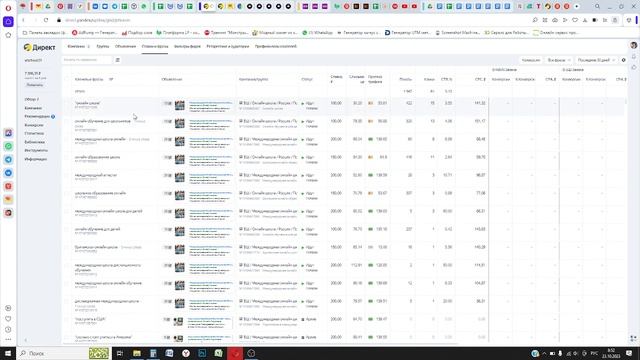Sort by the CPC column header
The width and height of the screenshot is (640, 360).
[x=480, y=79]
